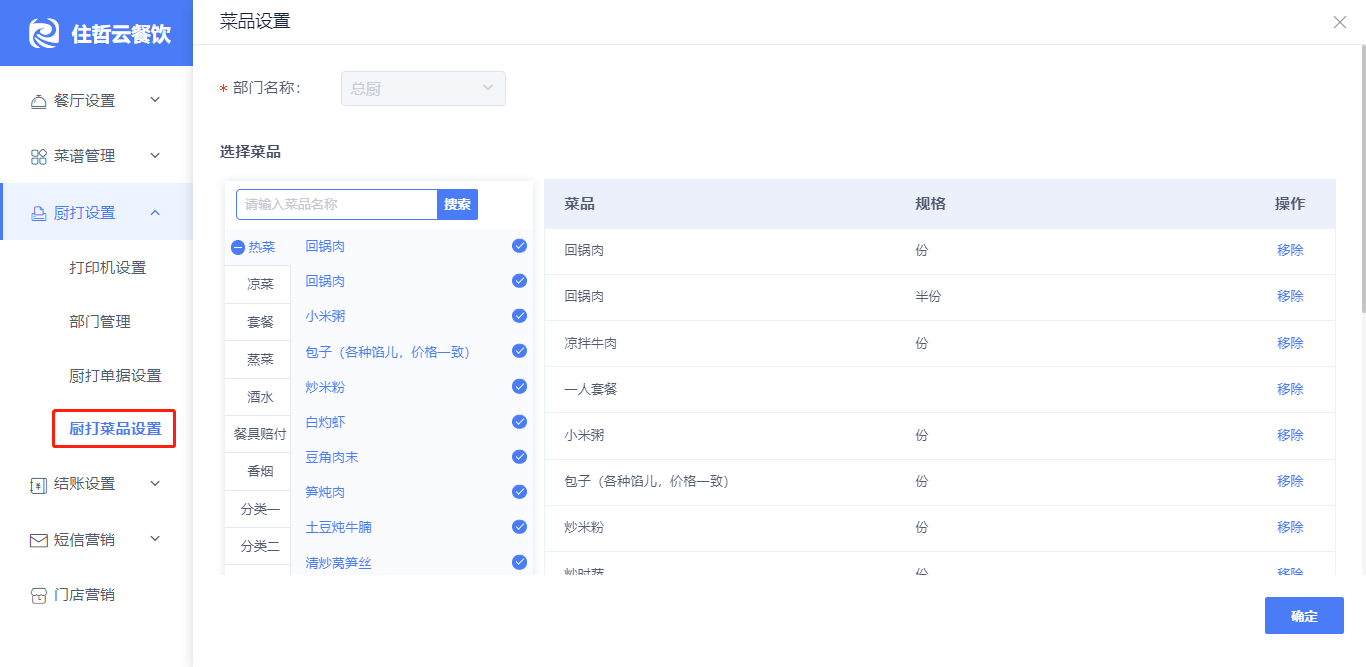Select the 分类一 category tab

tap(260, 509)
